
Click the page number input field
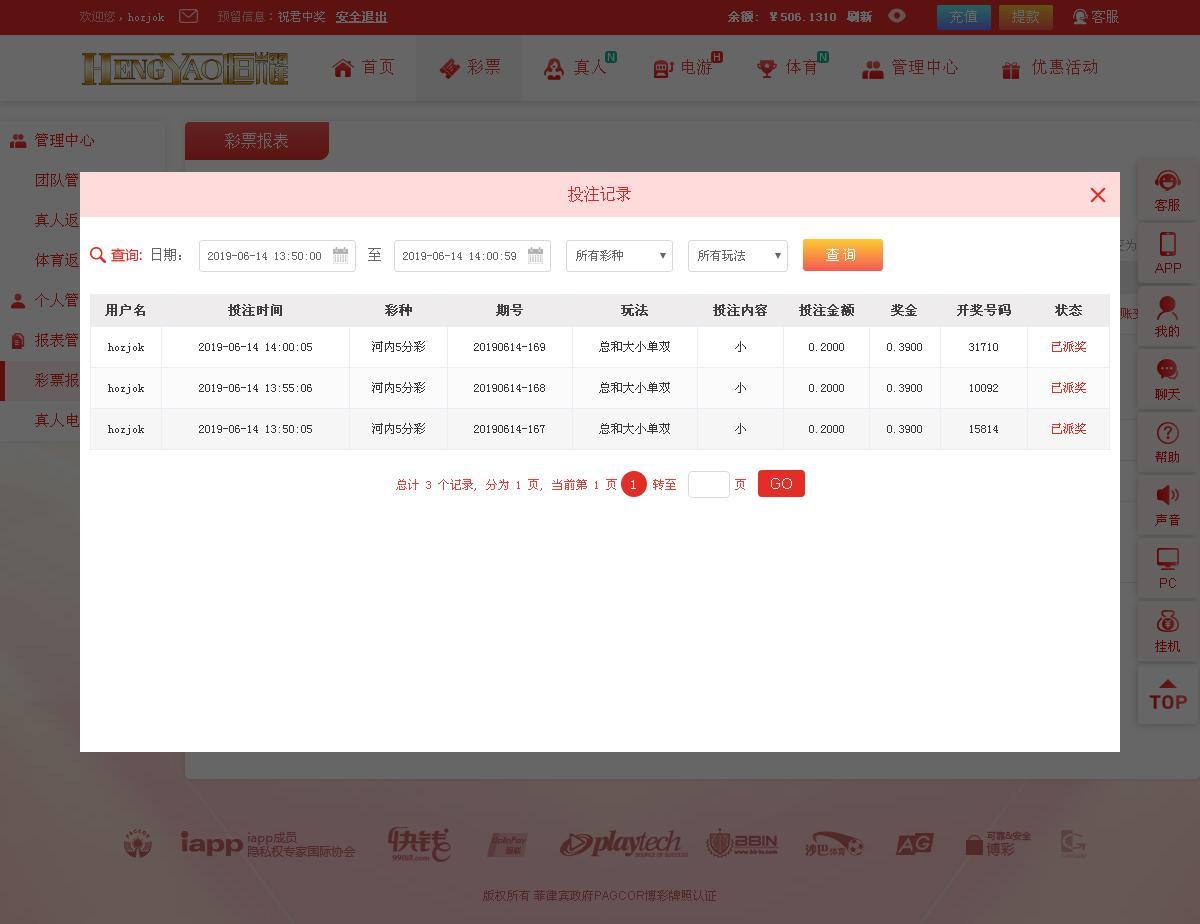click(x=708, y=484)
